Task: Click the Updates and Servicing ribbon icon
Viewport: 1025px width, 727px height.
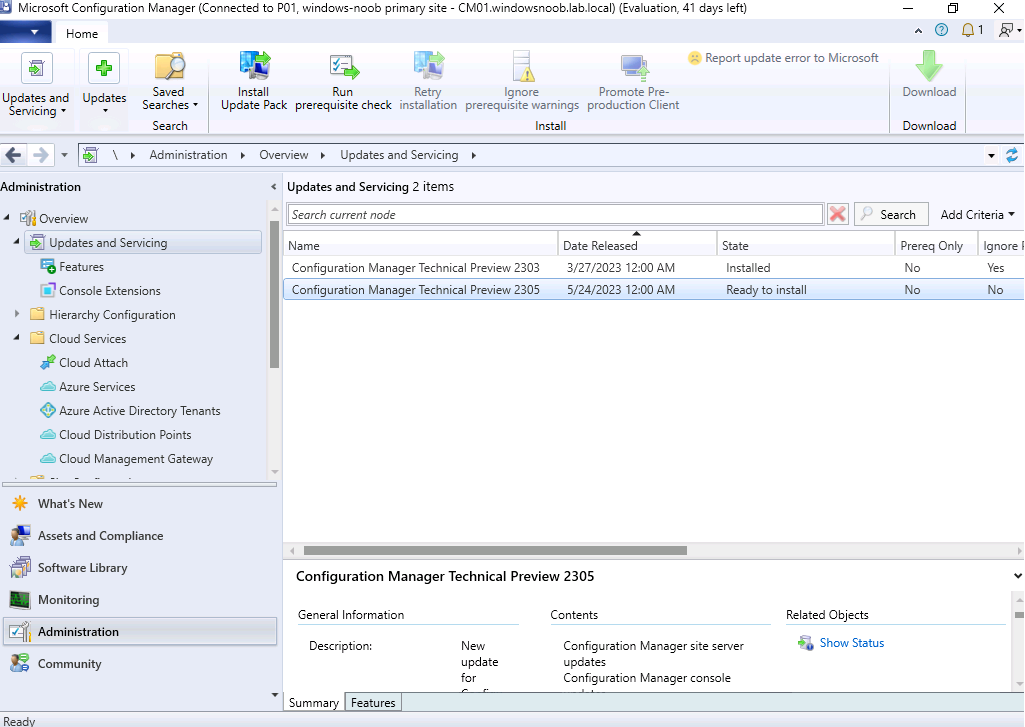Action: click(x=37, y=68)
